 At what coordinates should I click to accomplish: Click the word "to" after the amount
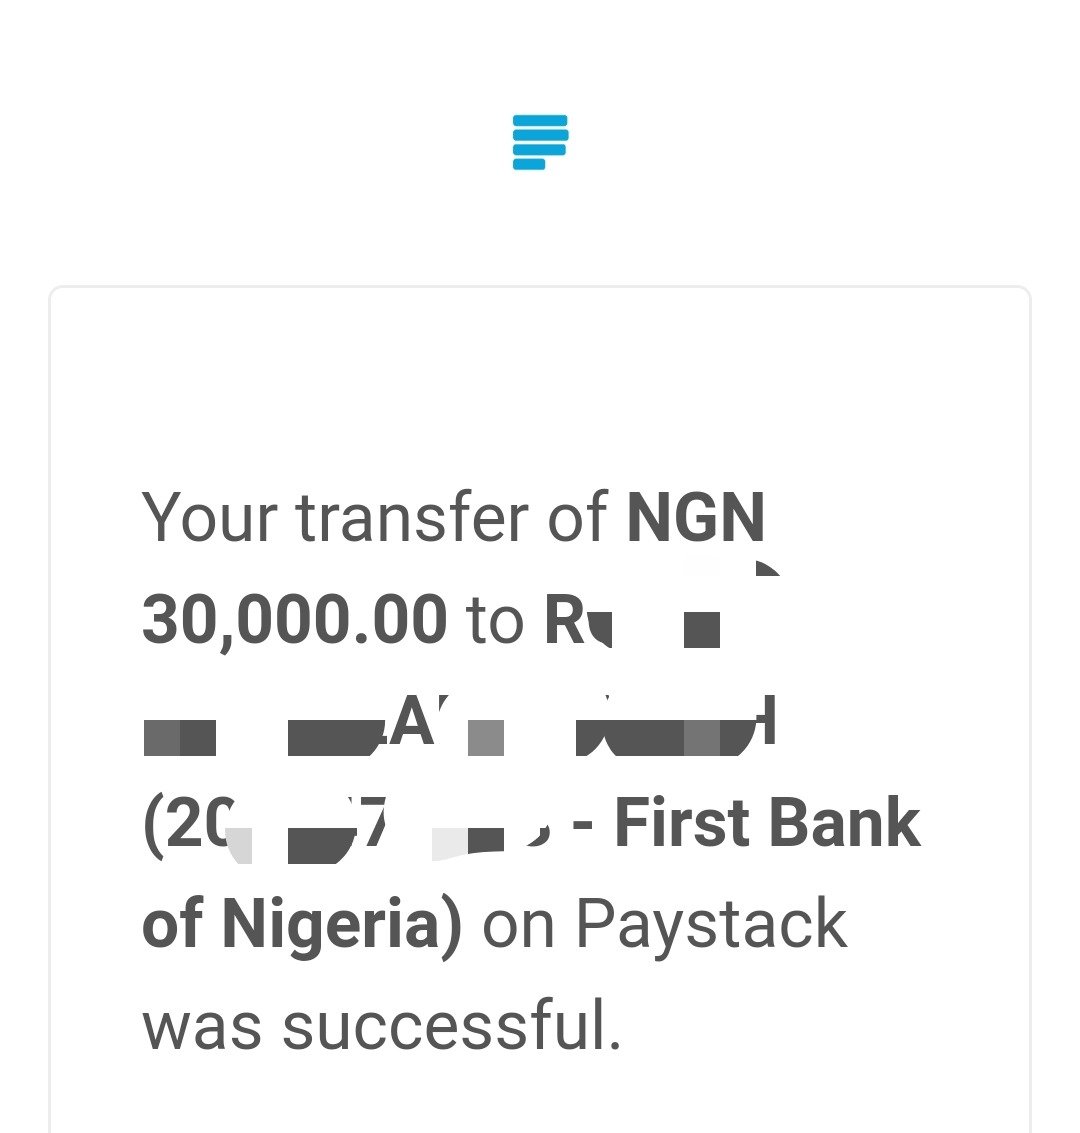[494, 621]
